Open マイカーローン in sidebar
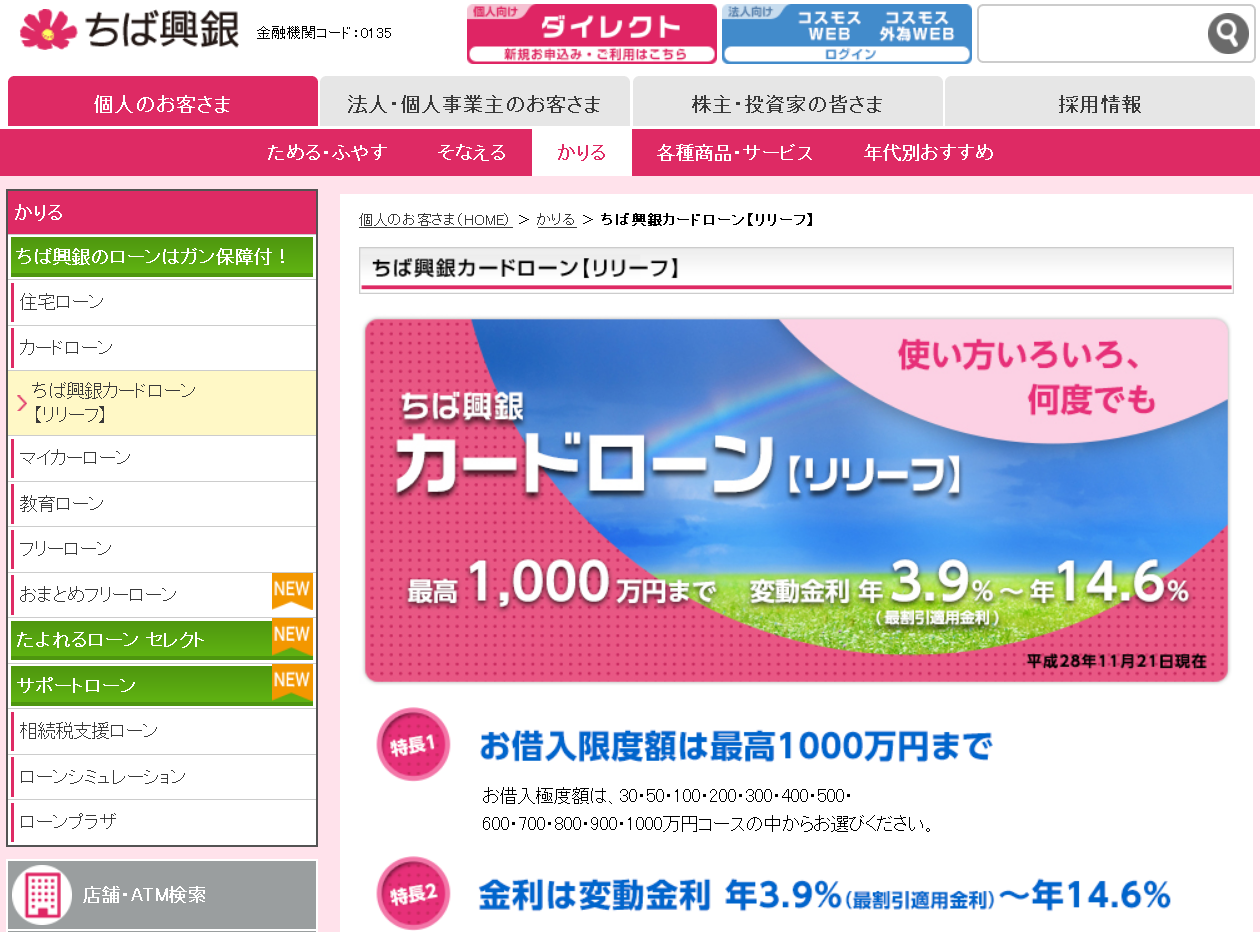Viewport: 1260px width, 932px height. pyautogui.click(x=162, y=458)
